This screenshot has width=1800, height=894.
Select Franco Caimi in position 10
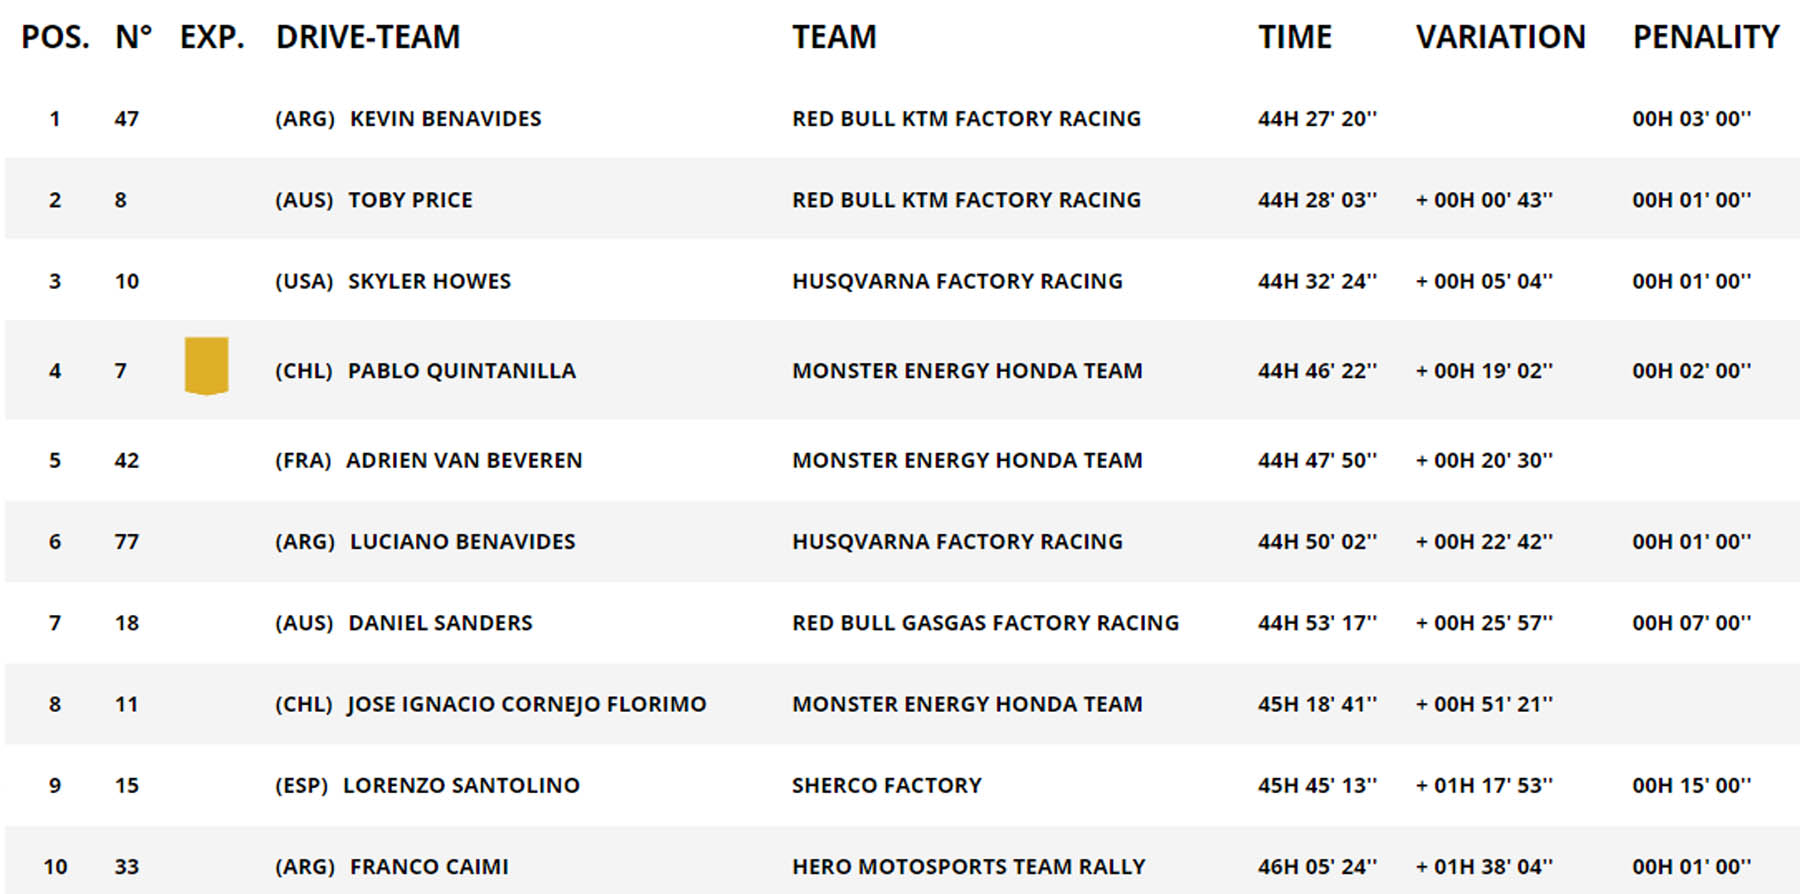[429, 866]
